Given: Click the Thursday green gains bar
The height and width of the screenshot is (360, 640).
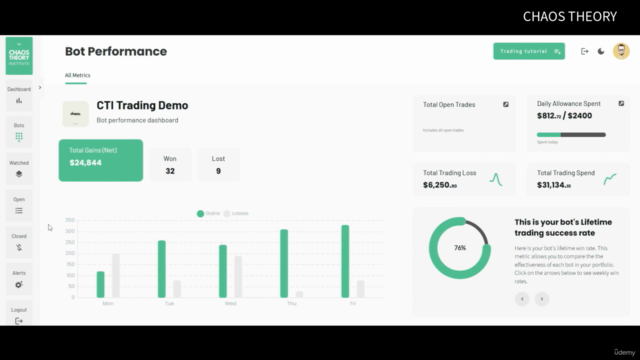Looking at the screenshot, I should [284, 264].
